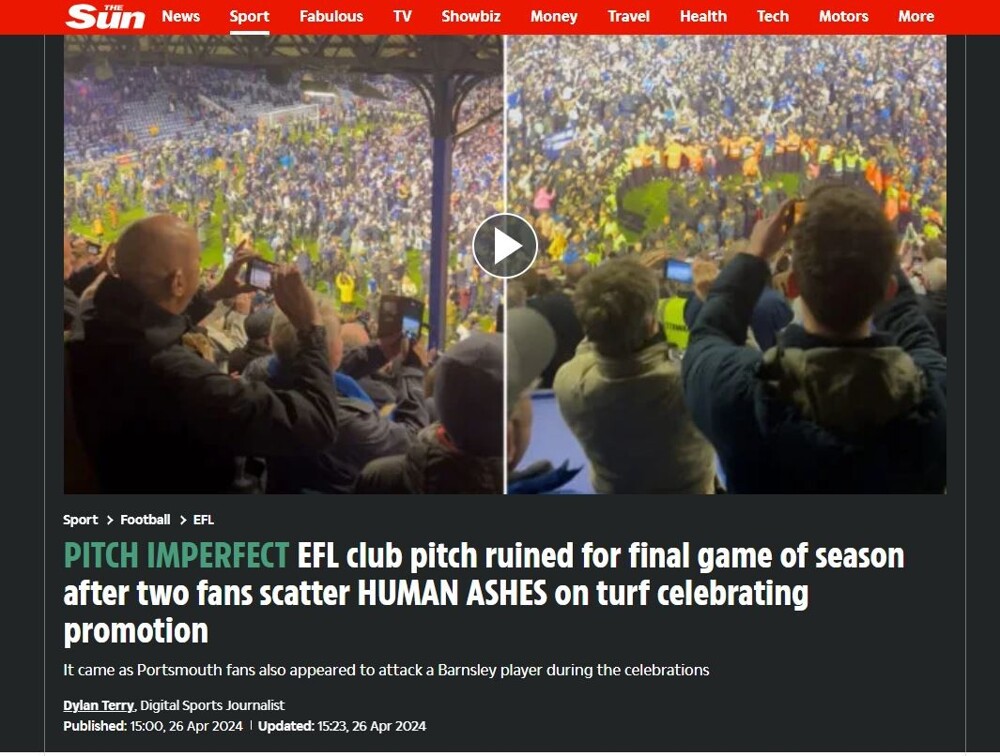Open the Showbiz section

[x=471, y=17]
